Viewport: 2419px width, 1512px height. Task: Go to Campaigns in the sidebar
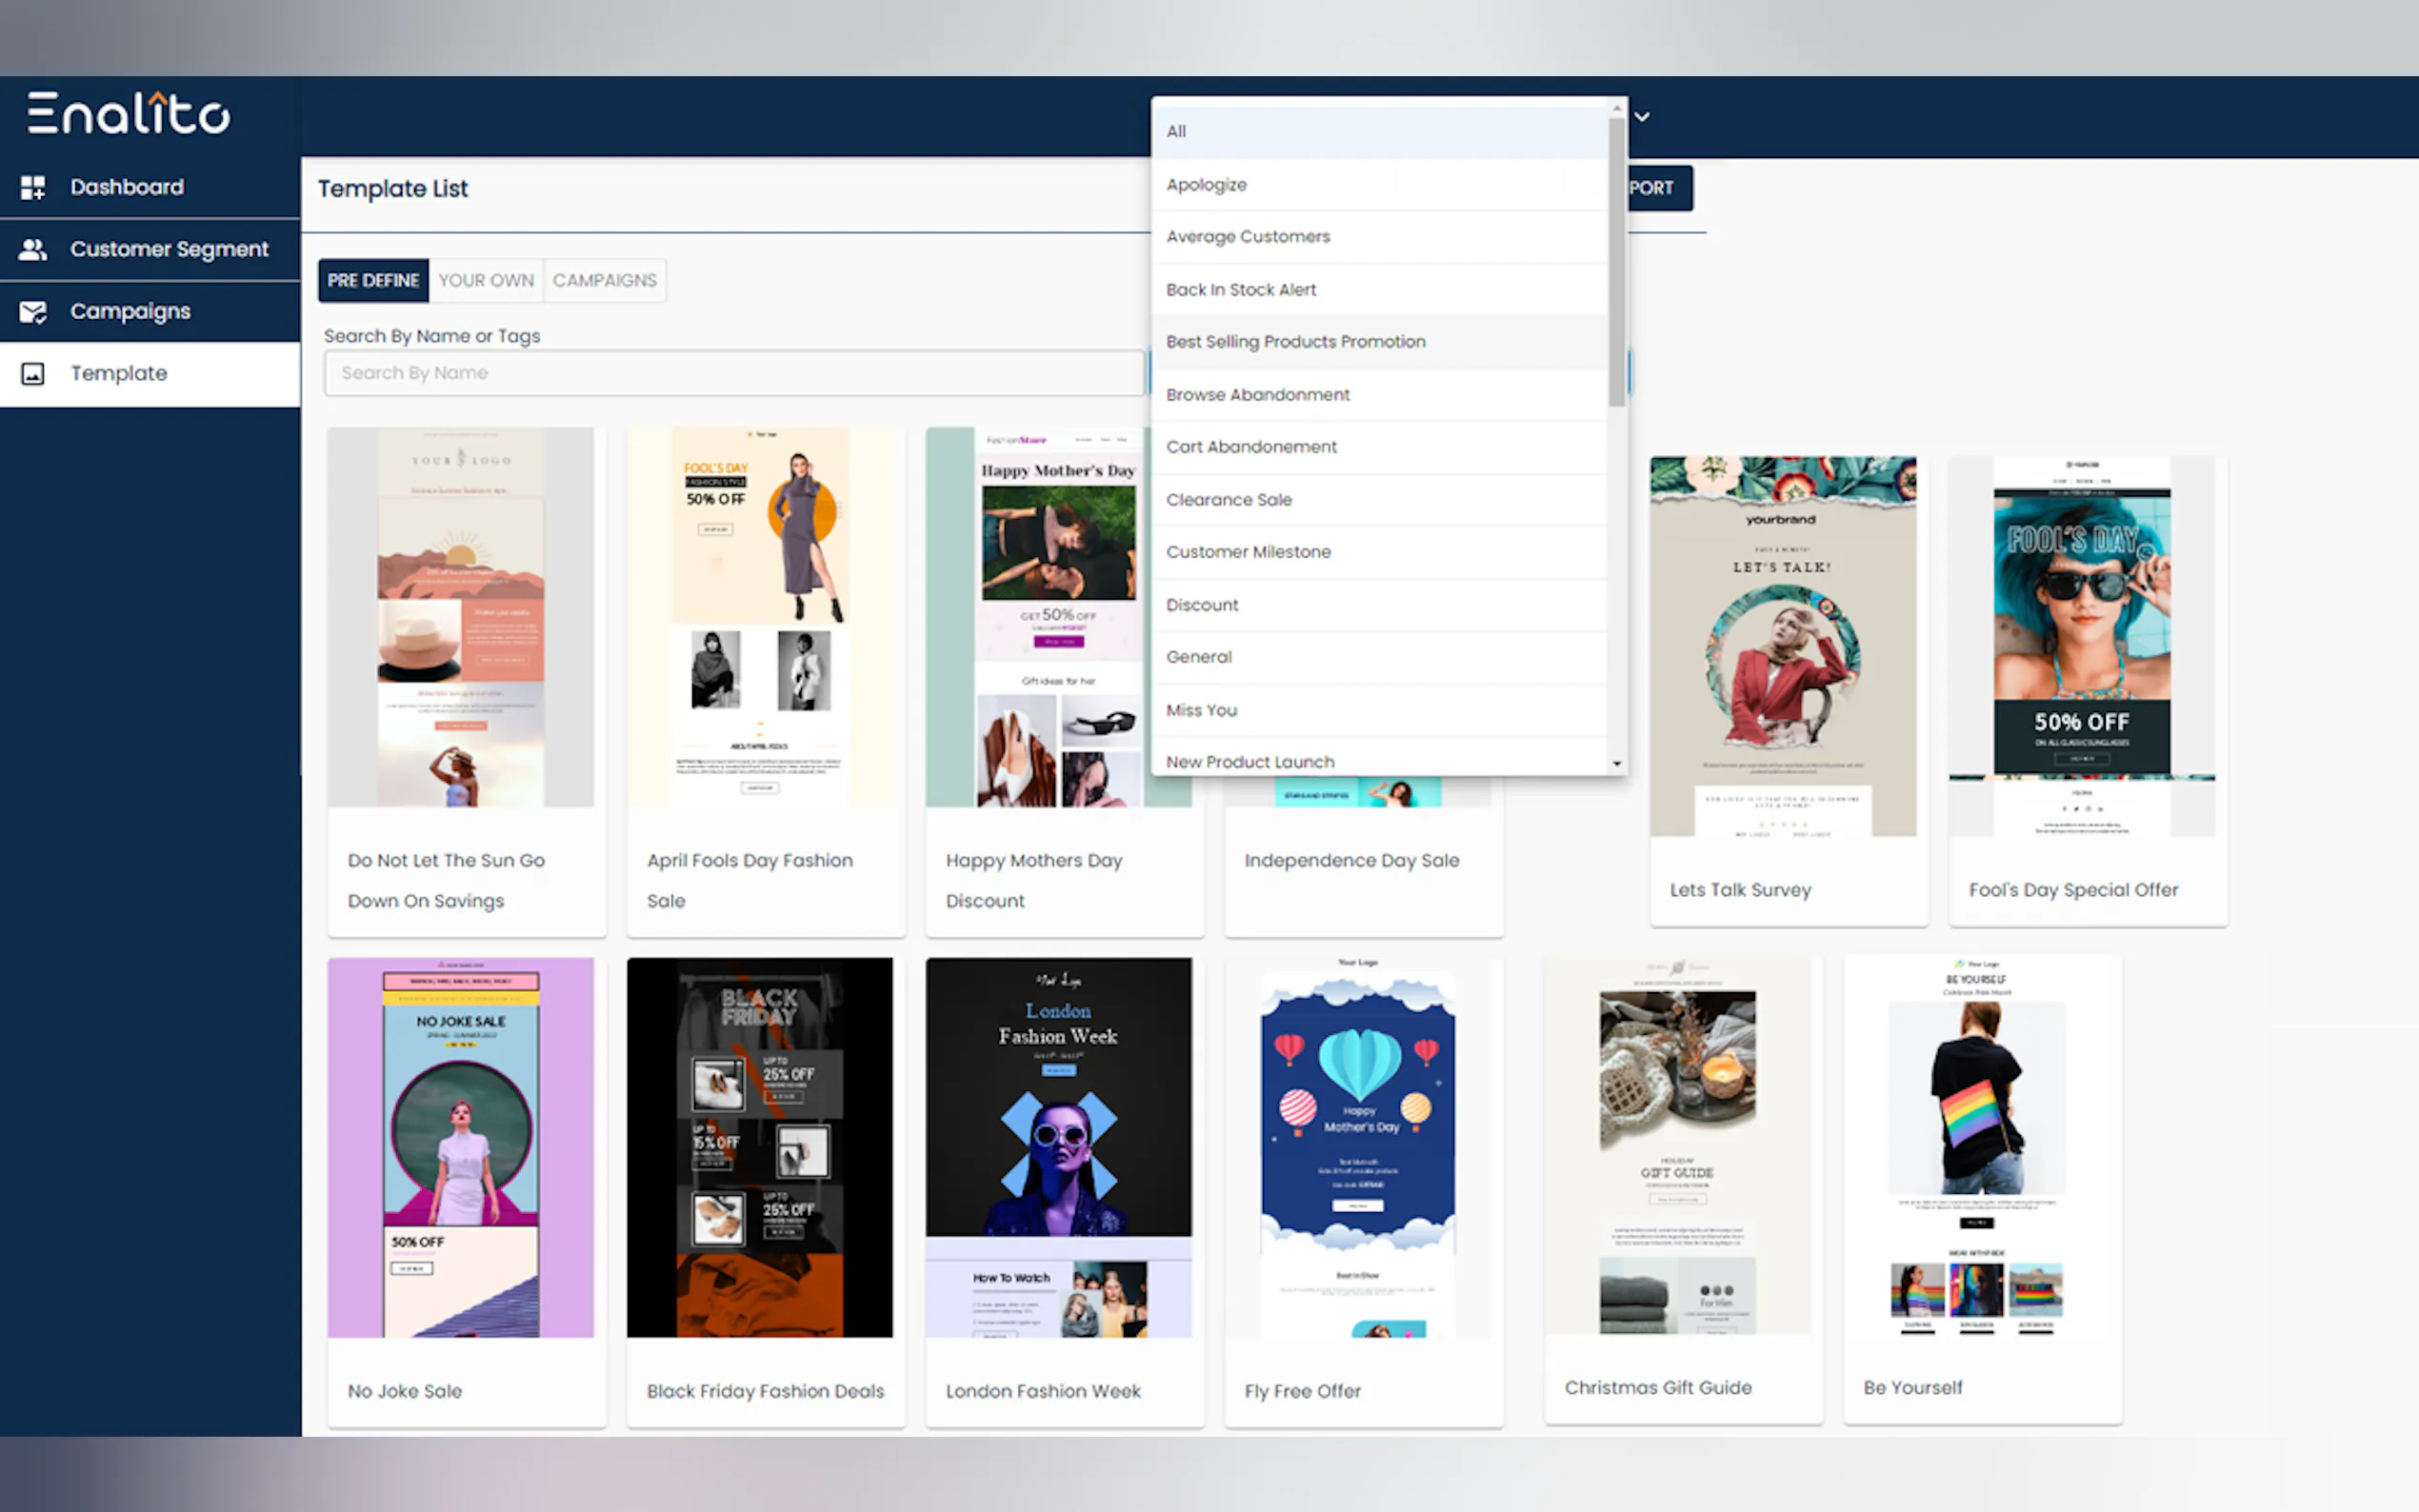click(x=150, y=311)
